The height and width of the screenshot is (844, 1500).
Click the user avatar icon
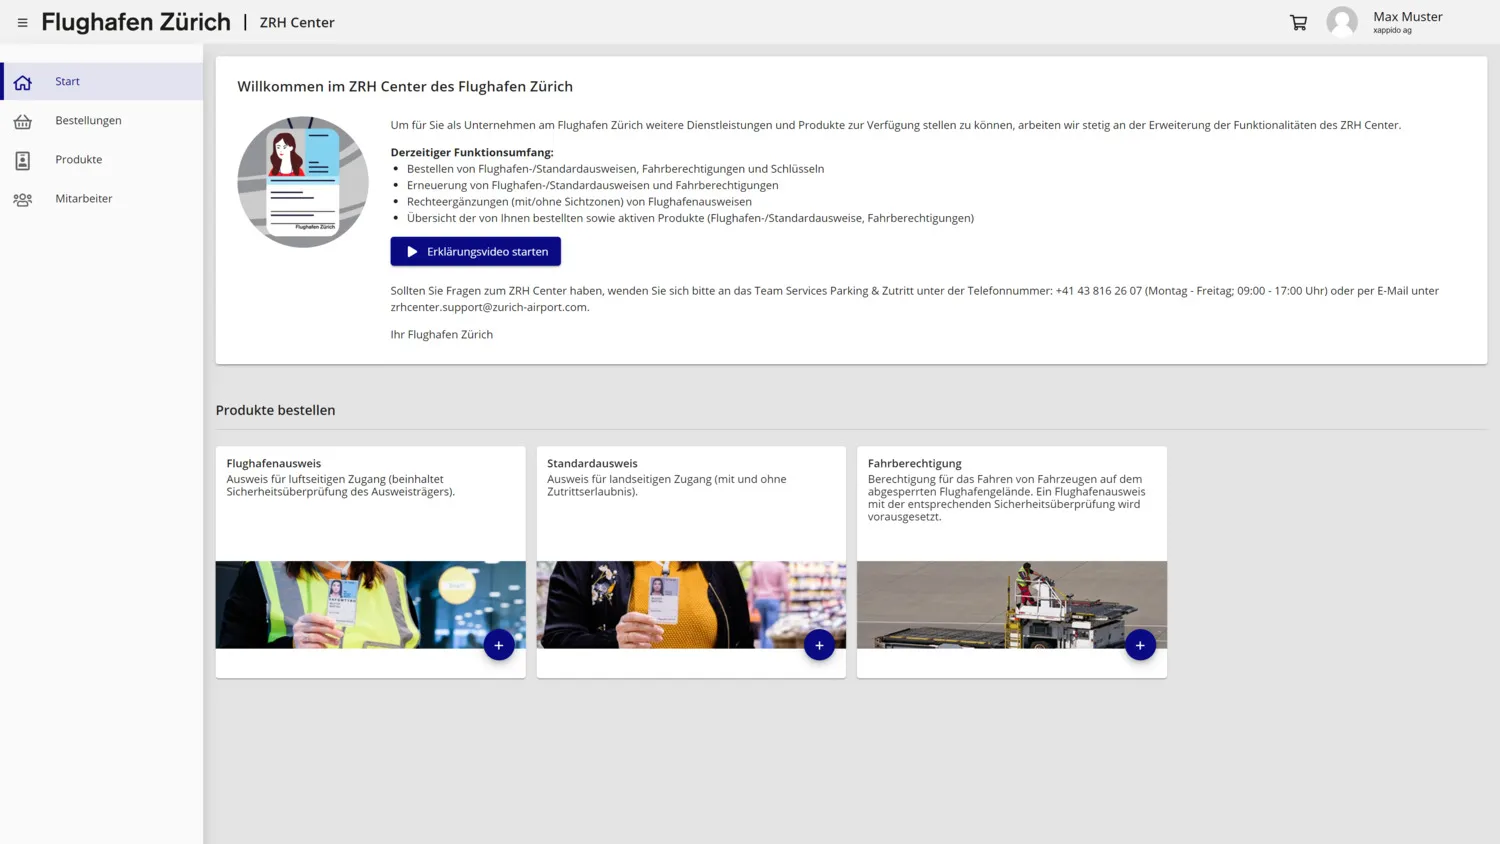pyautogui.click(x=1342, y=22)
